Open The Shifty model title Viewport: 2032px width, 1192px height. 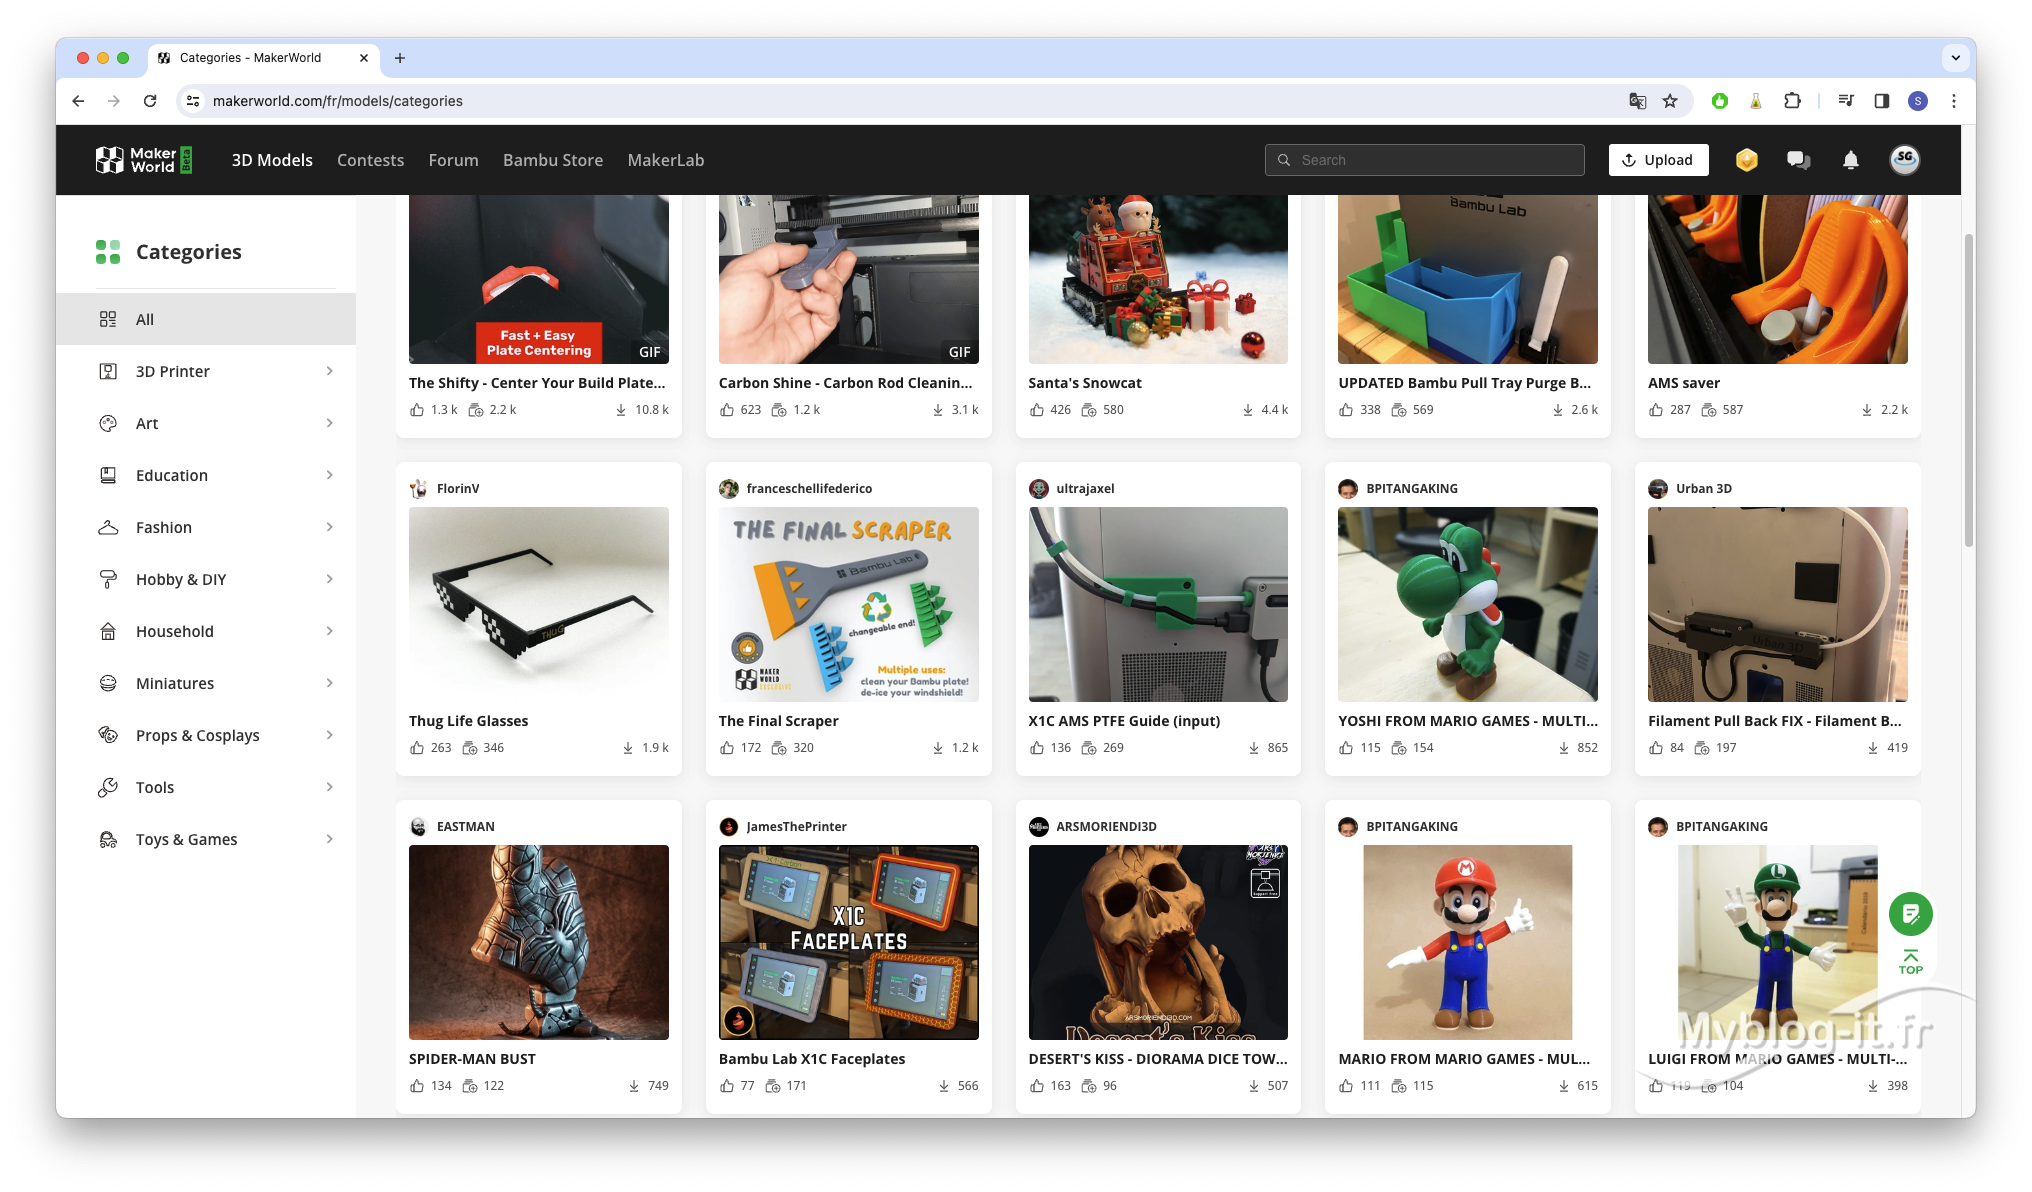click(537, 383)
